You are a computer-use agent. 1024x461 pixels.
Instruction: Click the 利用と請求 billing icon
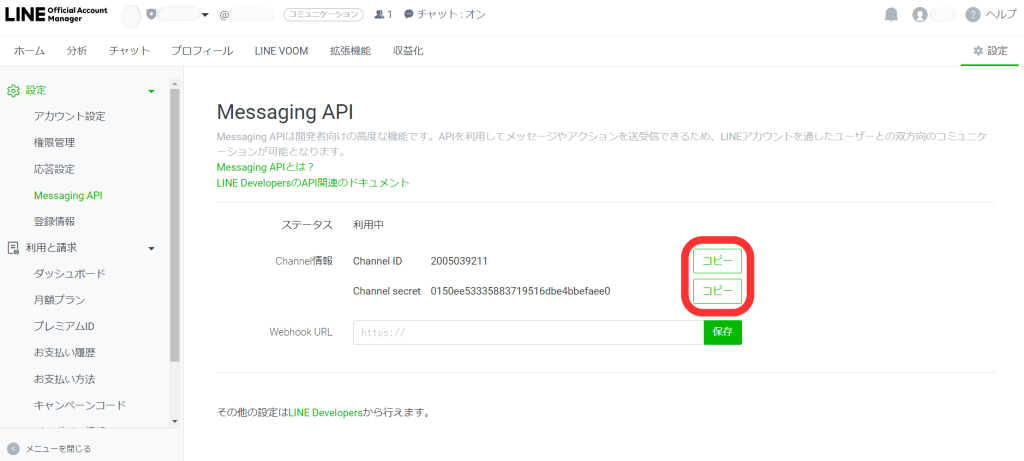[13, 248]
